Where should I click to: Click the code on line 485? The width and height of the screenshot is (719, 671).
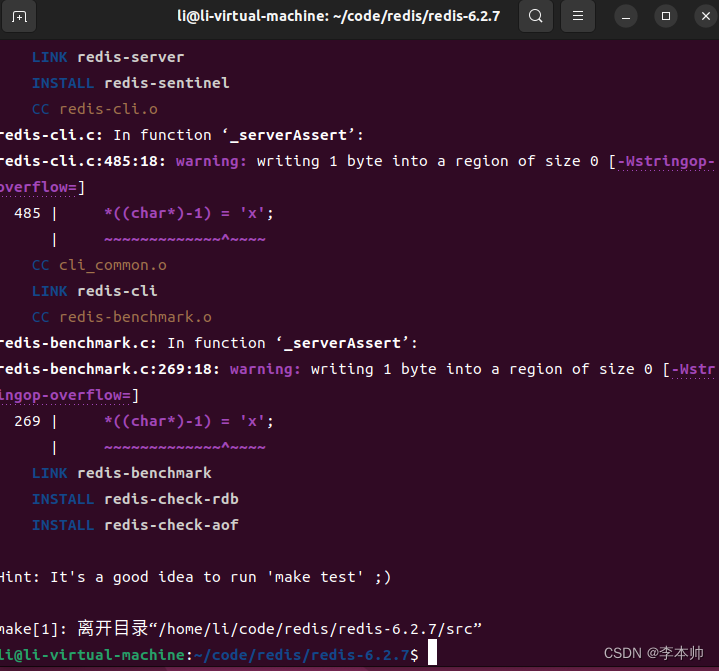(188, 213)
